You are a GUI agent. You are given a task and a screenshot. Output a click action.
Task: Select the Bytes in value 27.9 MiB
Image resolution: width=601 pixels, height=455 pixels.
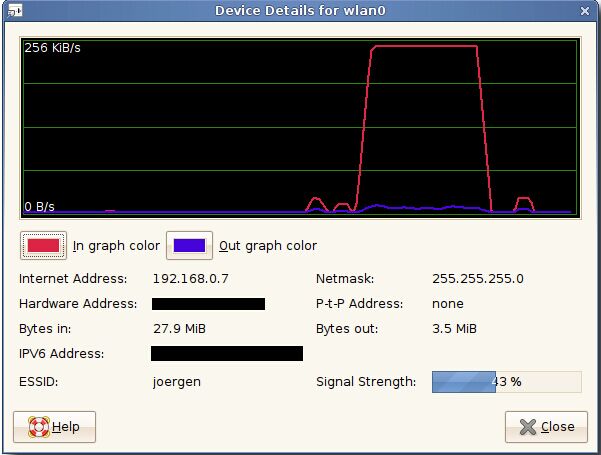[x=179, y=329]
